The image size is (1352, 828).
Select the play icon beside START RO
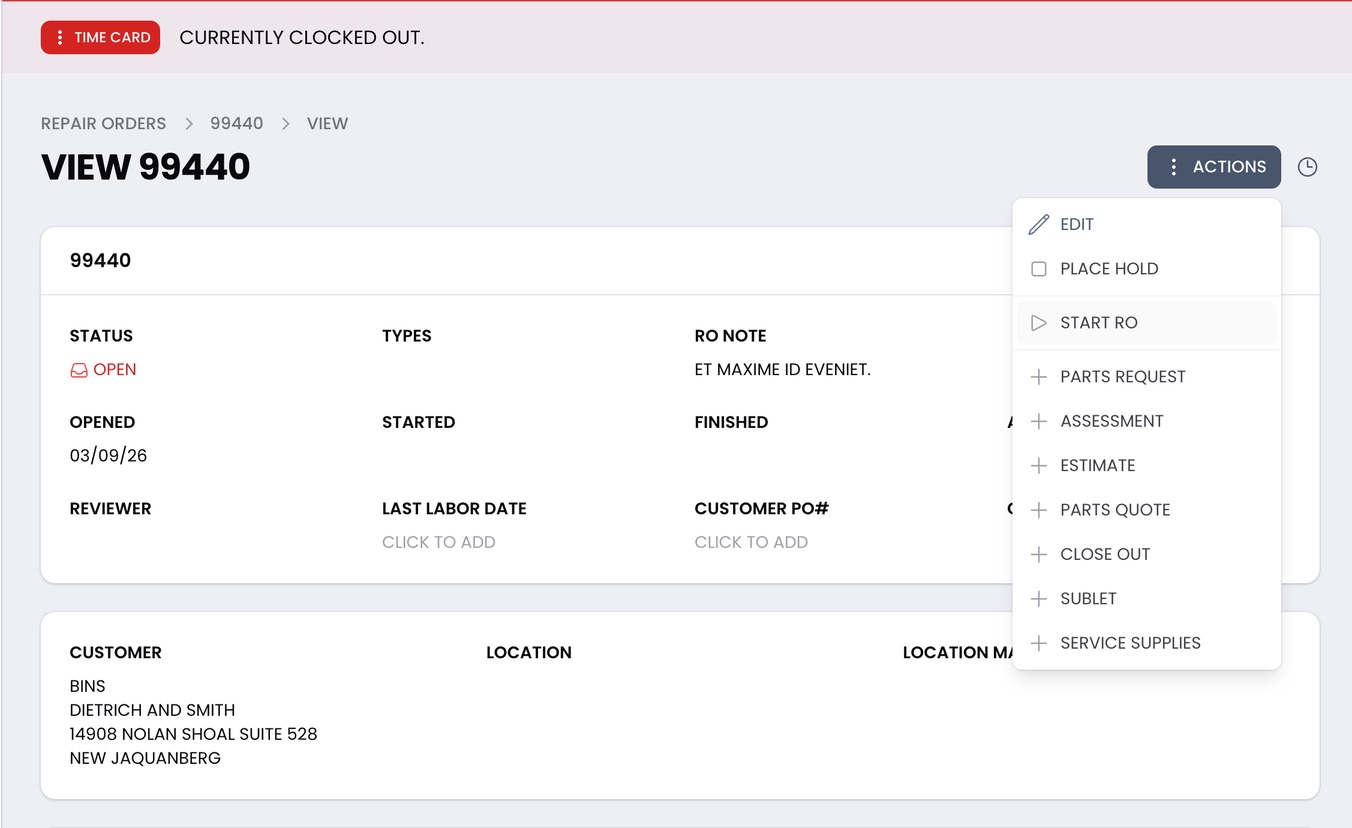coord(1040,322)
